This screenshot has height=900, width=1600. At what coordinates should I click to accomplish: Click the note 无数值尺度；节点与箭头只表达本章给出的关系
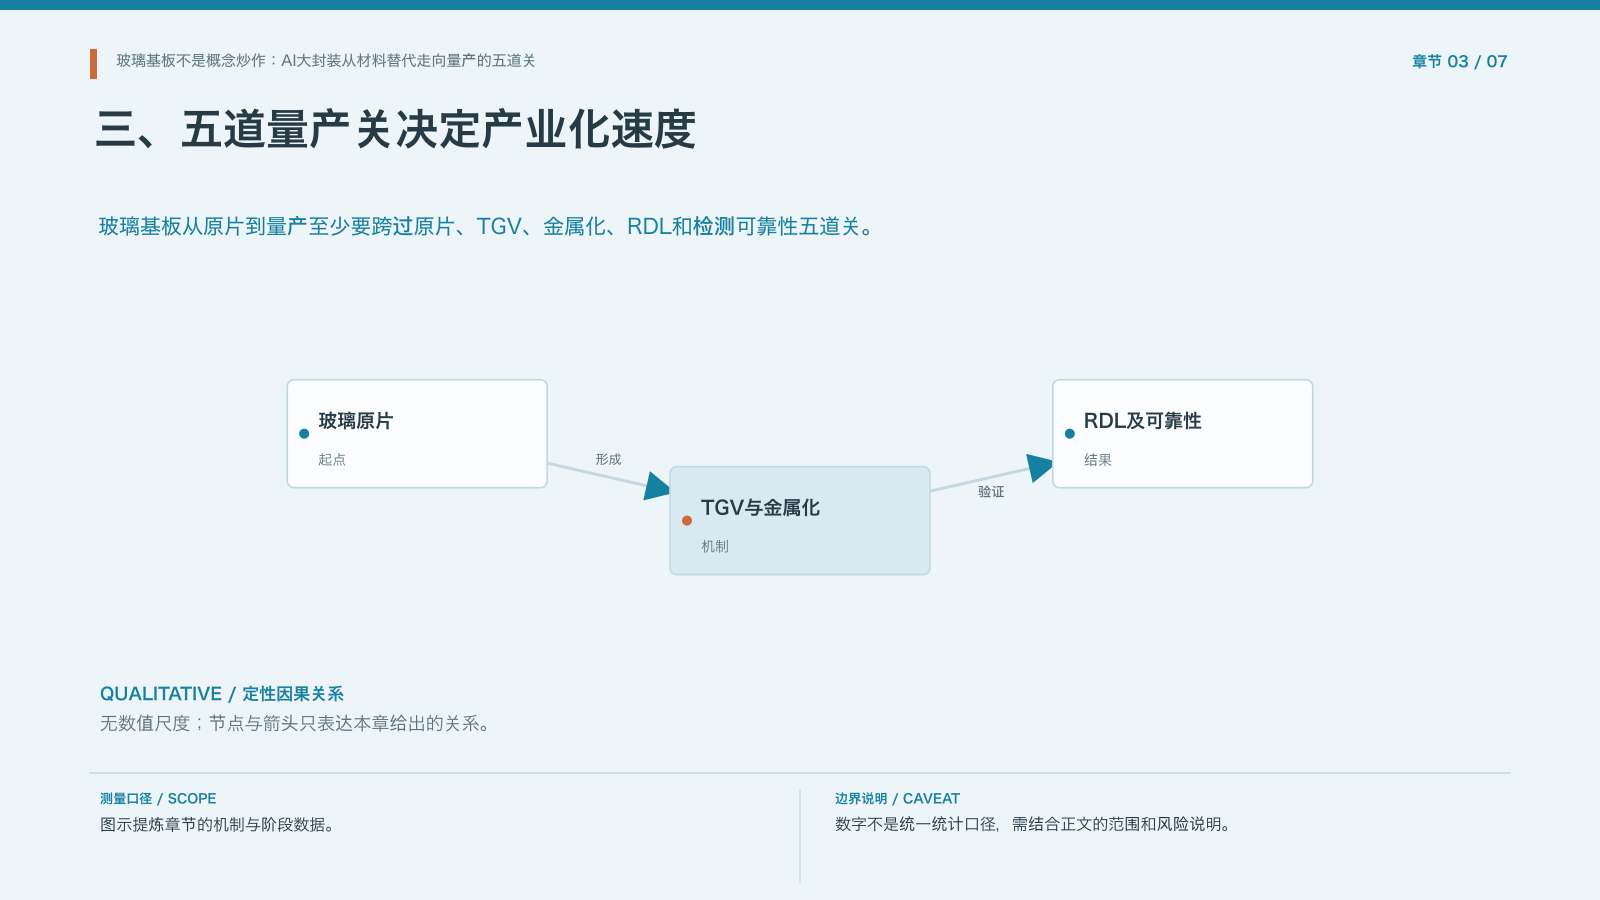point(295,723)
